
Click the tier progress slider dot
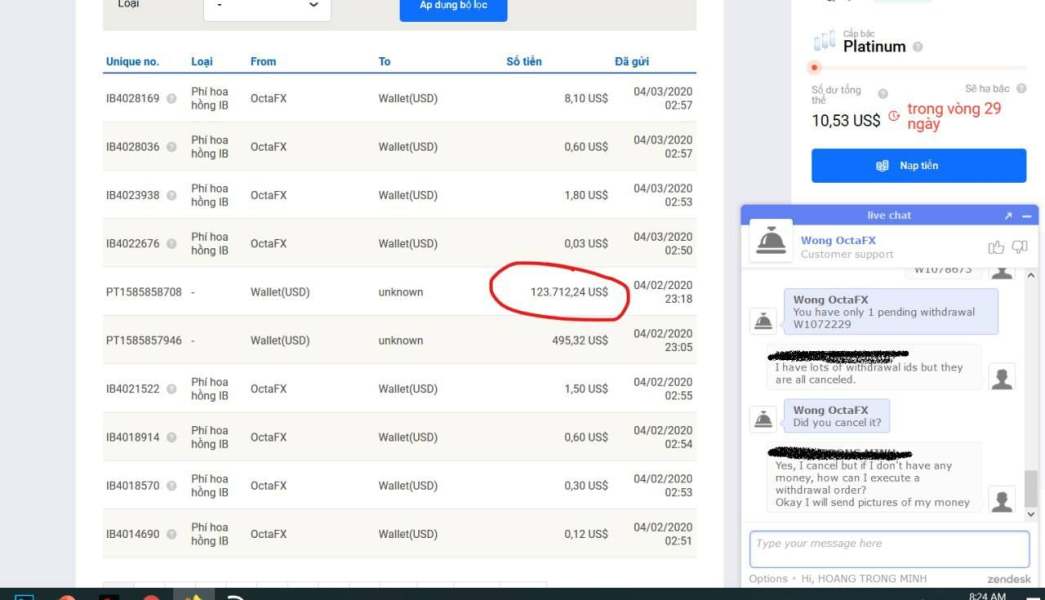(814, 67)
